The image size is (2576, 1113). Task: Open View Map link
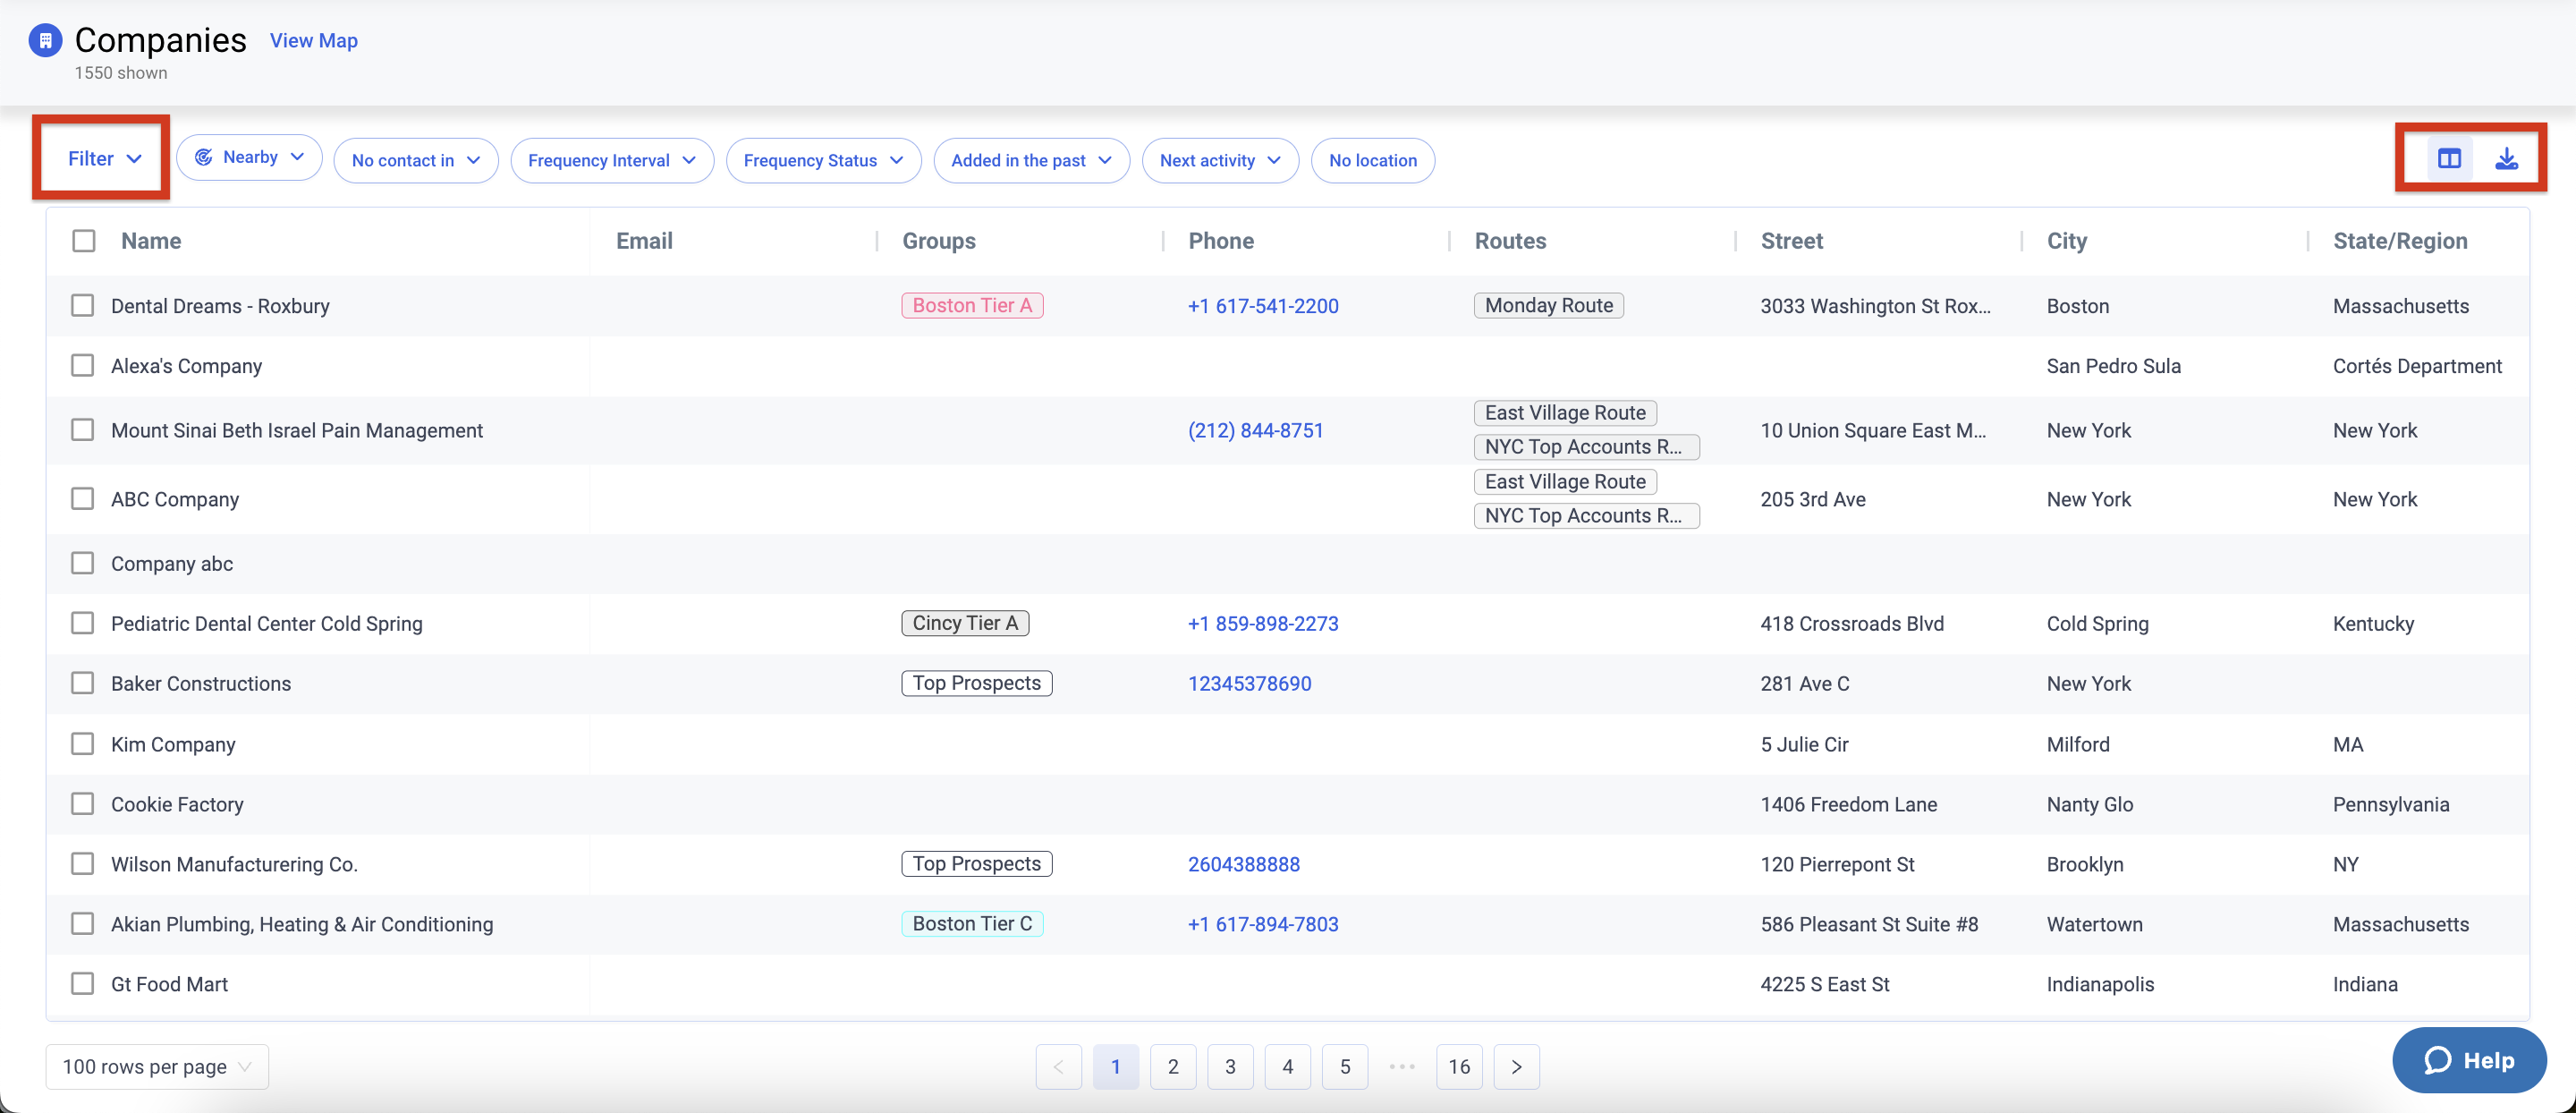tap(314, 41)
